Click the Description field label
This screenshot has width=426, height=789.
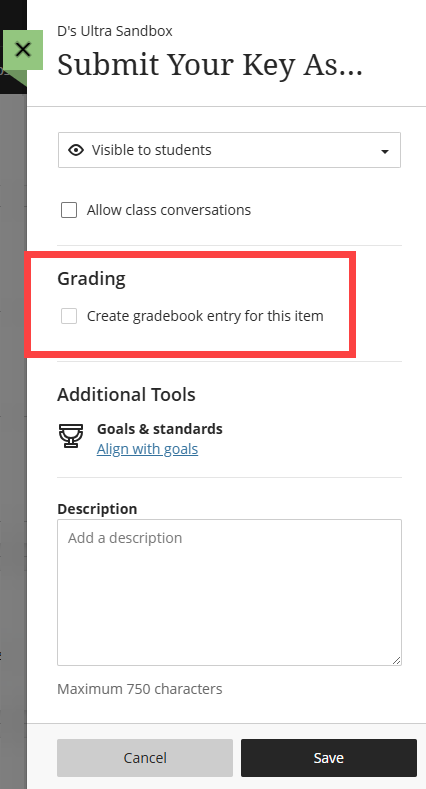click(x=97, y=509)
